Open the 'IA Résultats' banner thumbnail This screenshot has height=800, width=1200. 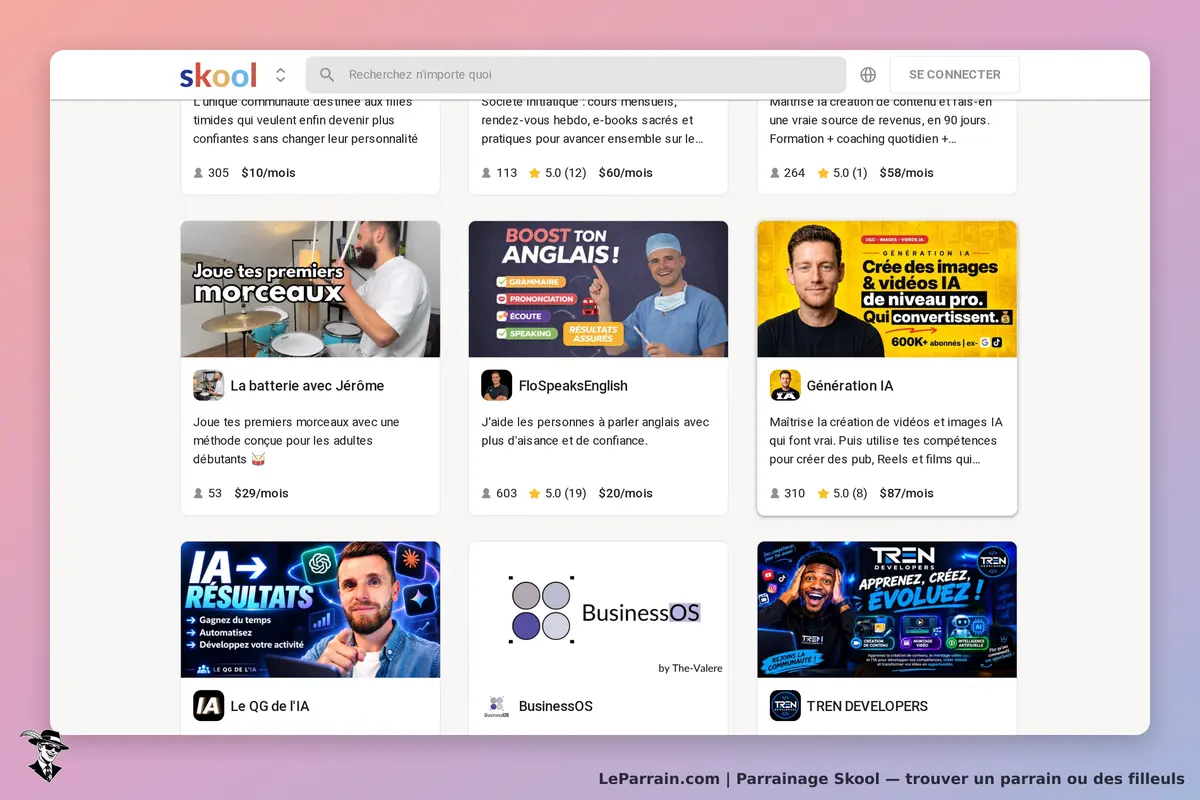[310, 610]
